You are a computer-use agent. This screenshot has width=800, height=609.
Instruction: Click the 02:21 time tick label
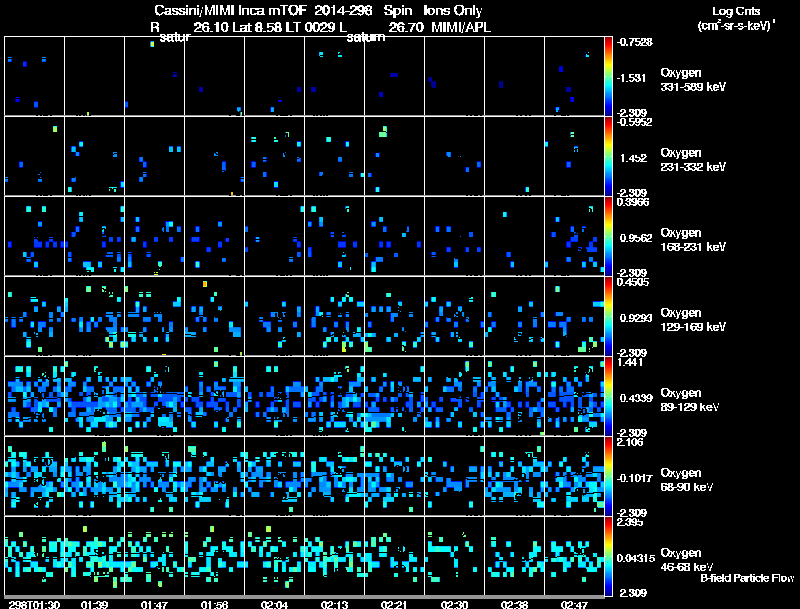coord(393,604)
